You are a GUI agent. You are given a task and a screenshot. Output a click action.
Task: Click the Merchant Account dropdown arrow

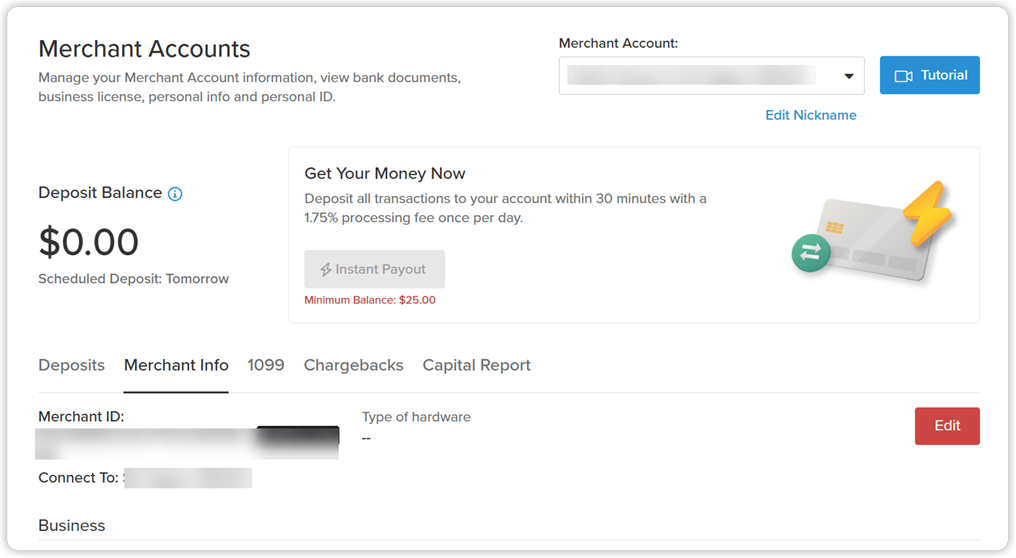pos(848,76)
